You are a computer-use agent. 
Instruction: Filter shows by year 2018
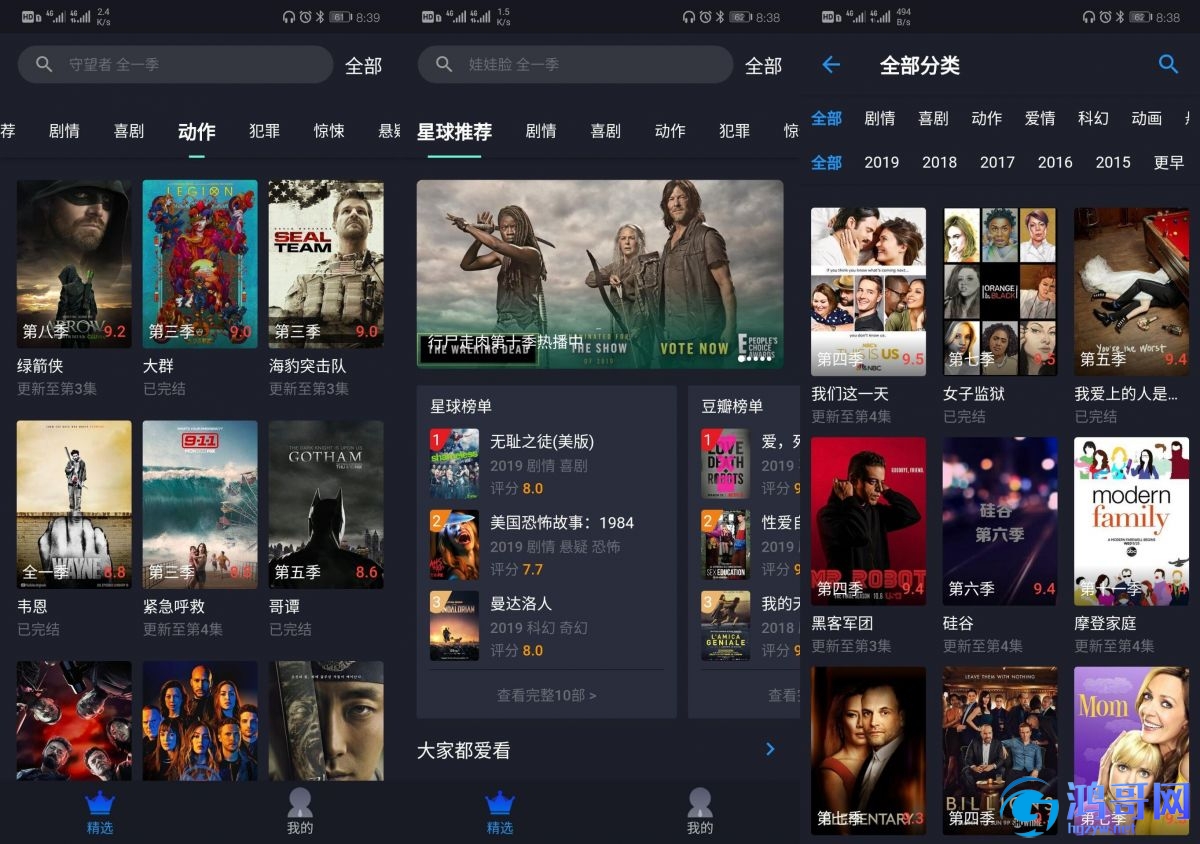(940, 162)
